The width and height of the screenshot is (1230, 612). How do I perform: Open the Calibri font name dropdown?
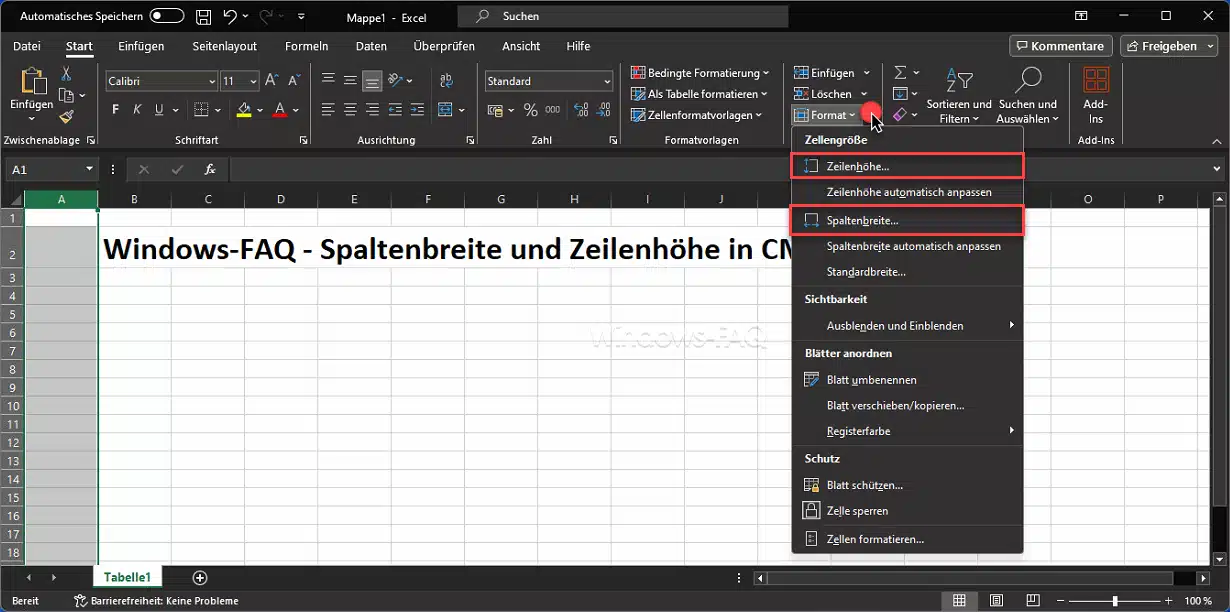(211, 82)
